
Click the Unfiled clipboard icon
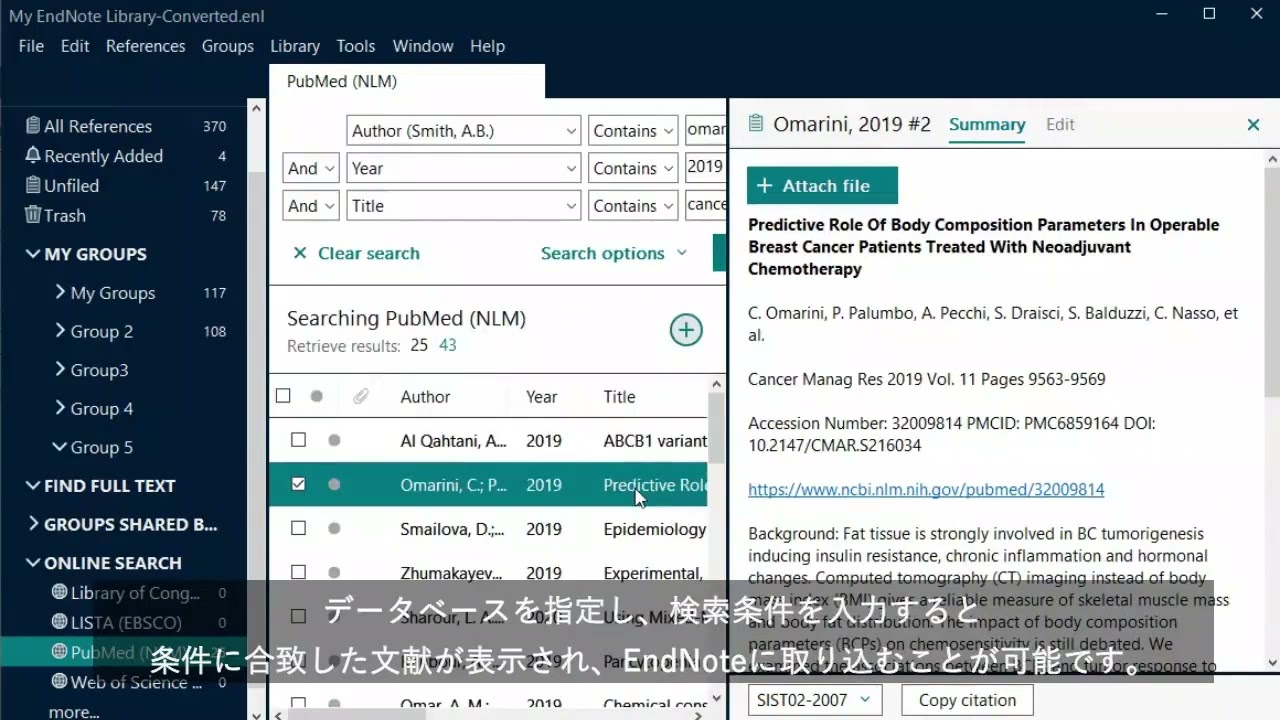coord(33,185)
